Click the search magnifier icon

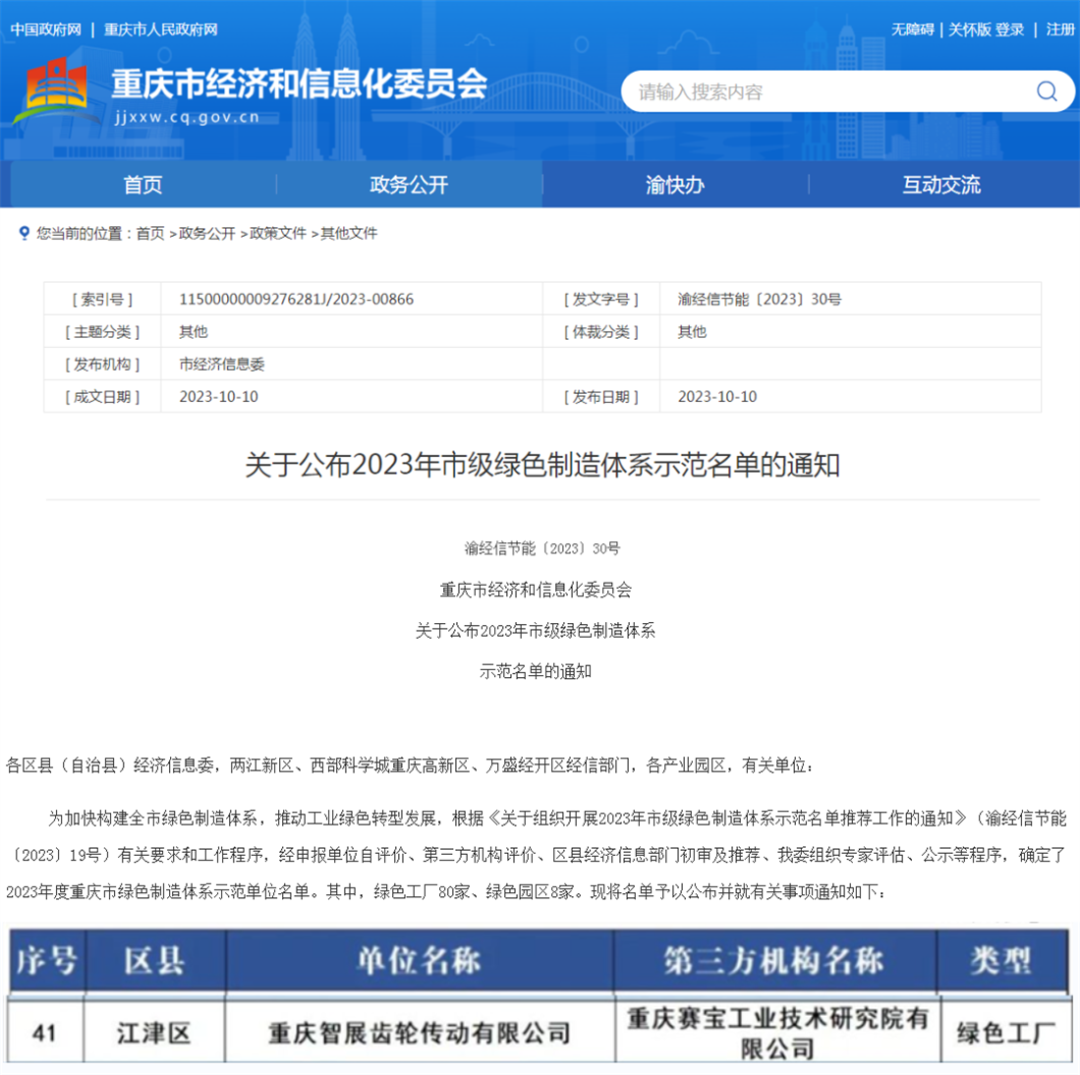pyautogui.click(x=1046, y=91)
